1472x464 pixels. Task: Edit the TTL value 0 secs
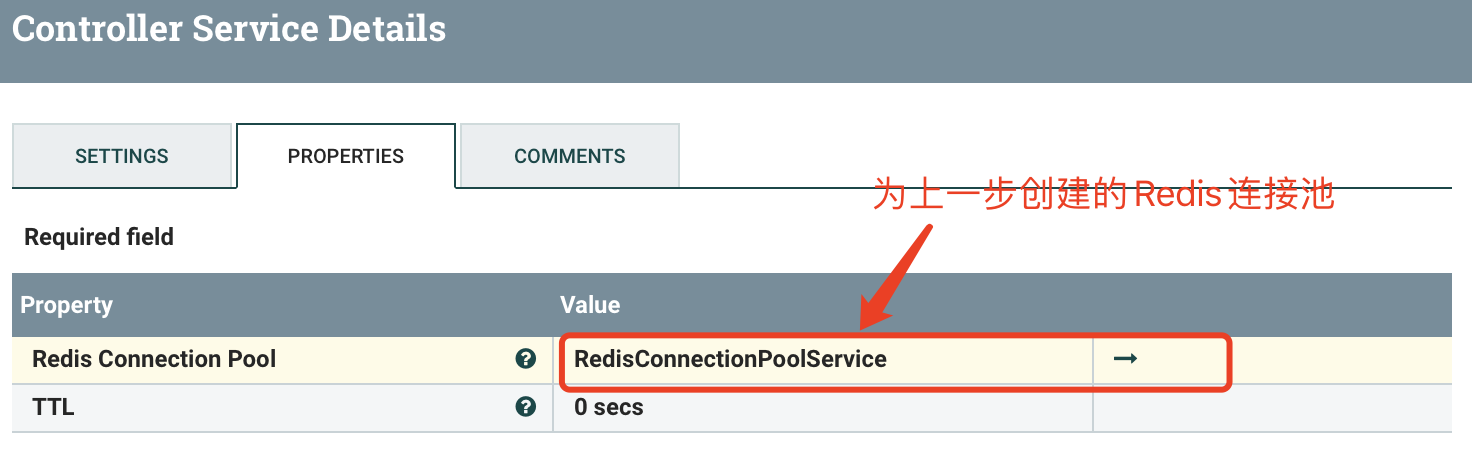(823, 408)
